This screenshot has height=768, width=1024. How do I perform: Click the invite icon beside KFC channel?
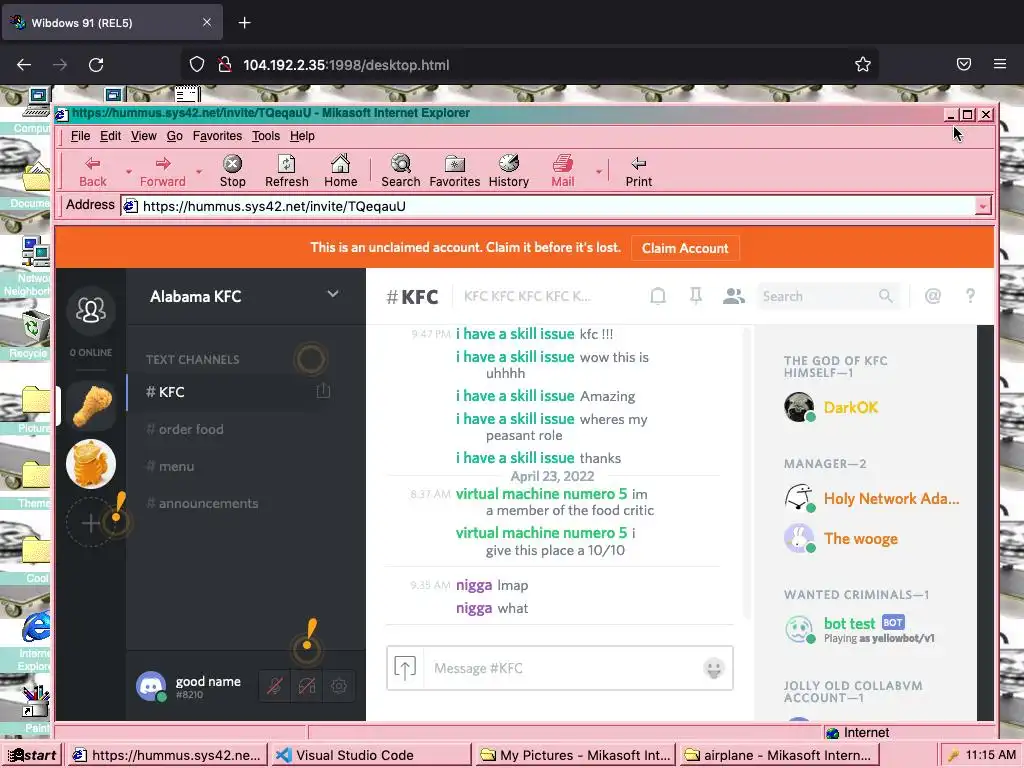click(x=323, y=391)
